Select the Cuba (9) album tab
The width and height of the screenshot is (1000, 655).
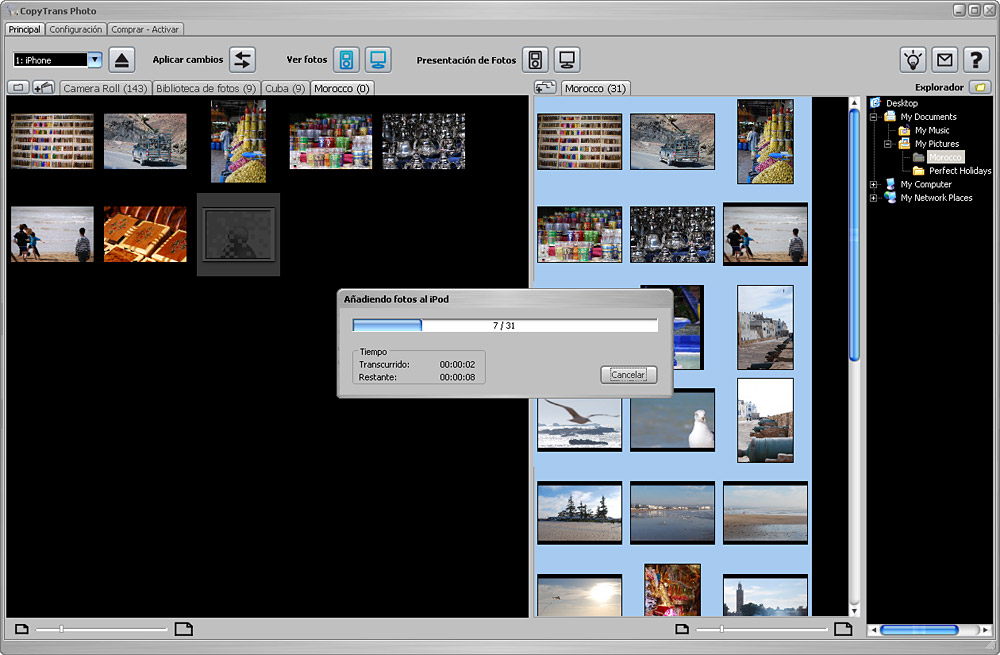(x=284, y=88)
